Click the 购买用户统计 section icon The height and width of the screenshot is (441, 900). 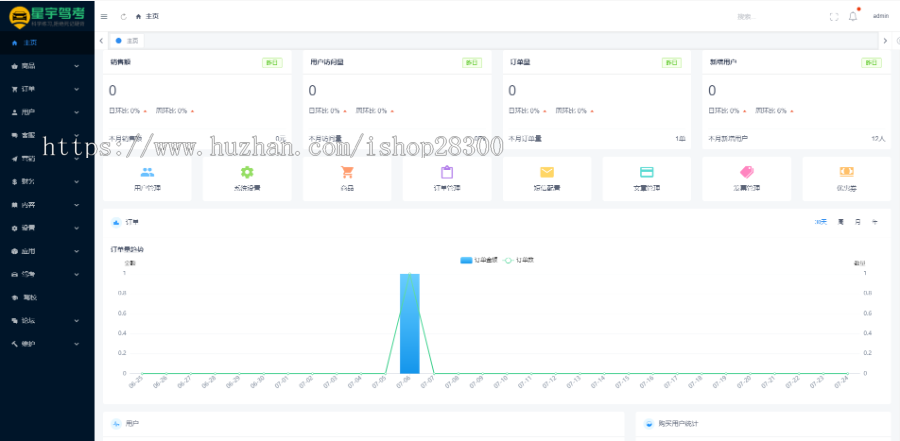click(649, 424)
